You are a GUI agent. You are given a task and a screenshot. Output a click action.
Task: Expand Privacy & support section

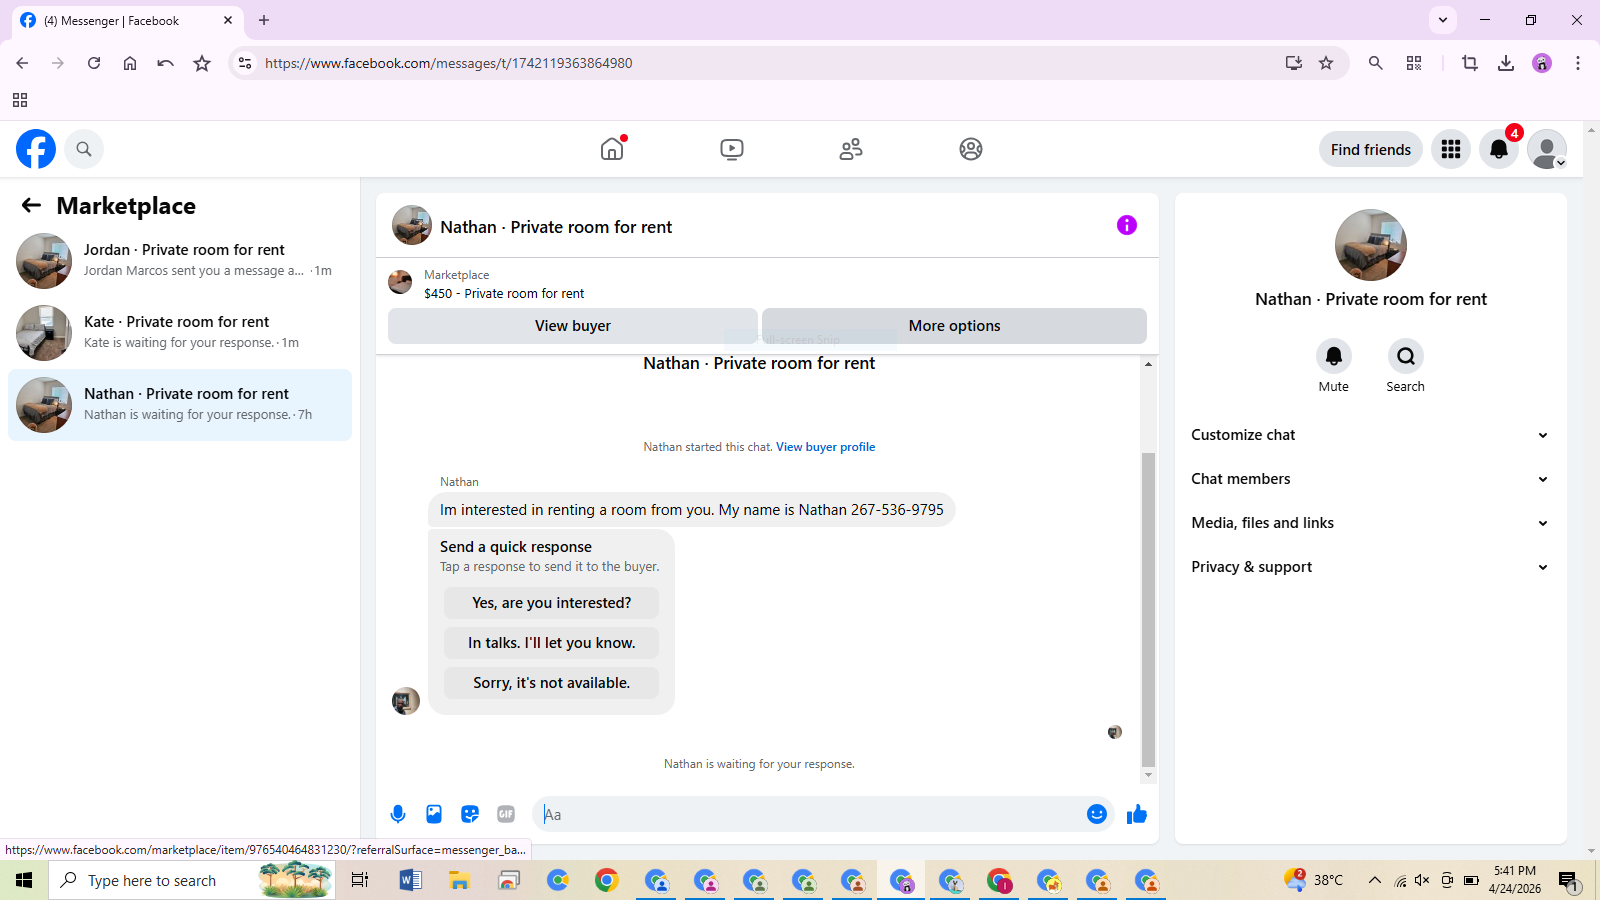click(x=1371, y=567)
